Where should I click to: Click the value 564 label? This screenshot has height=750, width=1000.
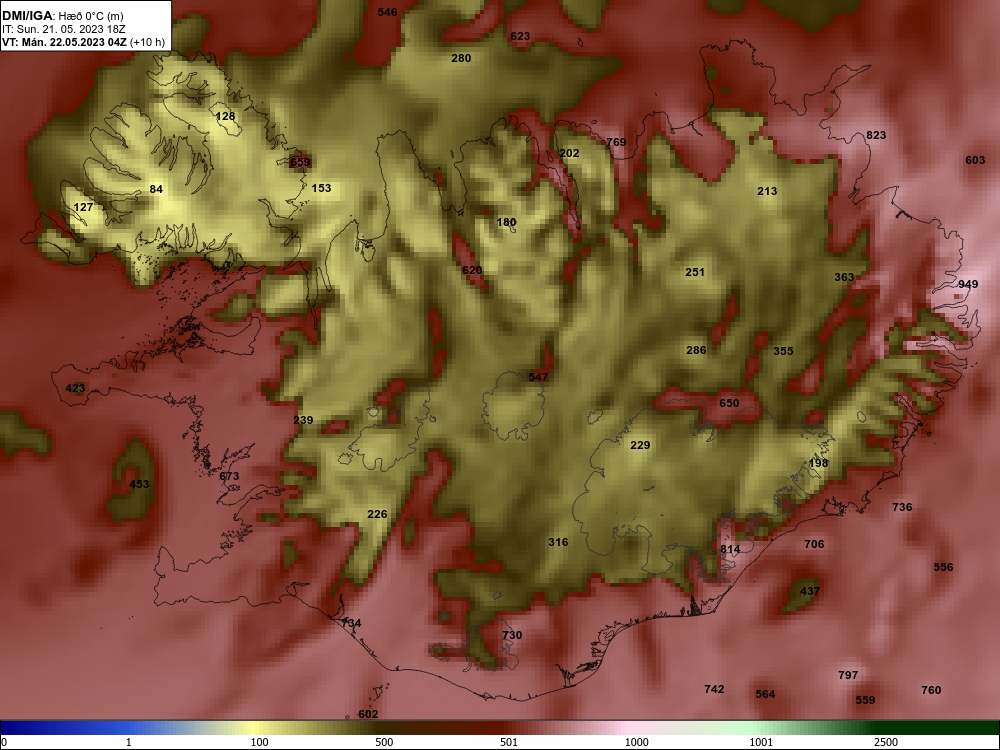tap(765, 694)
